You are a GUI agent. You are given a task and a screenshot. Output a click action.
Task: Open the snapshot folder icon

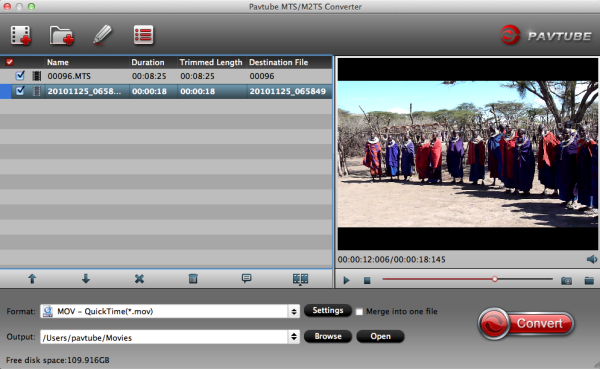click(589, 281)
